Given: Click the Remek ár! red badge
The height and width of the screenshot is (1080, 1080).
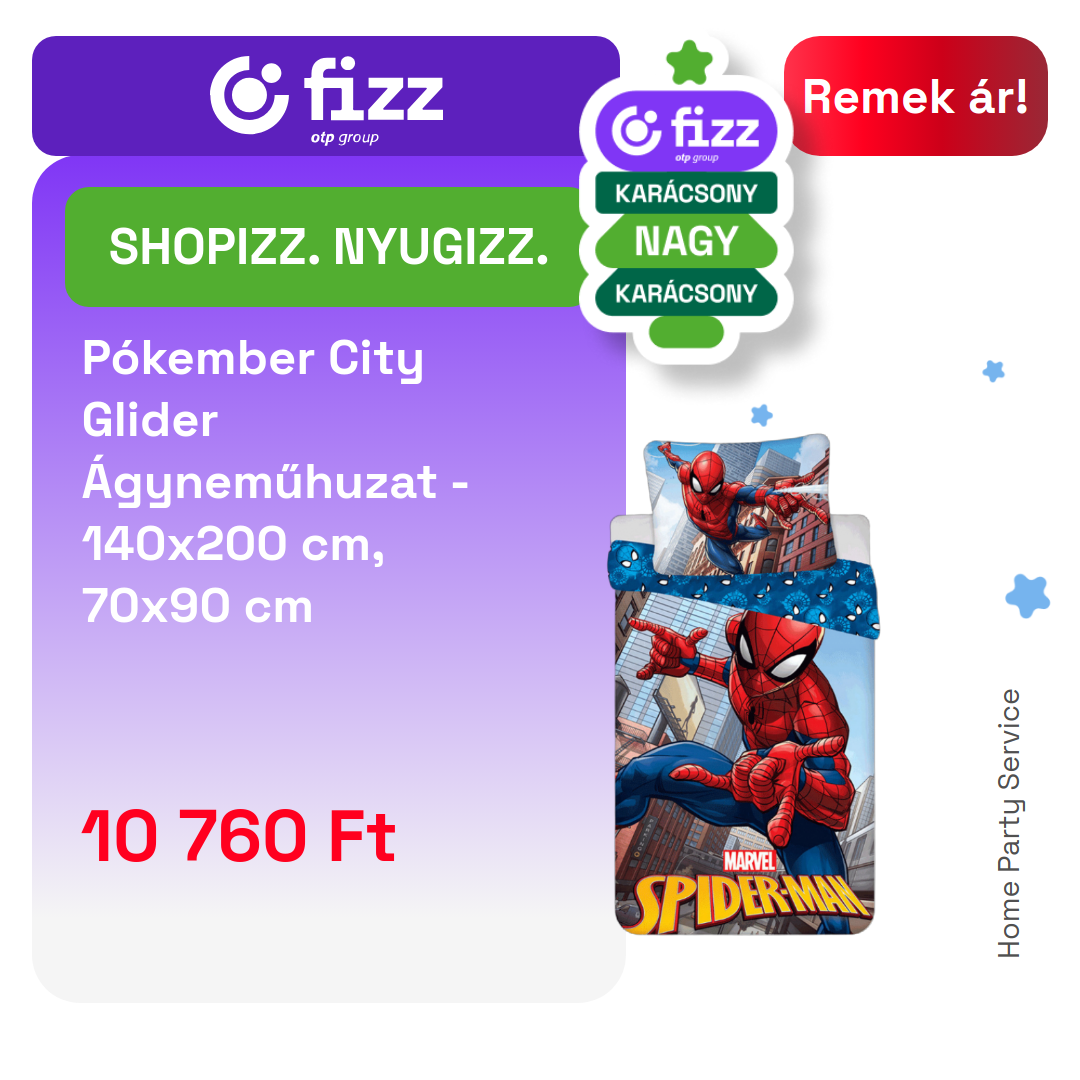Looking at the screenshot, I should [915, 96].
